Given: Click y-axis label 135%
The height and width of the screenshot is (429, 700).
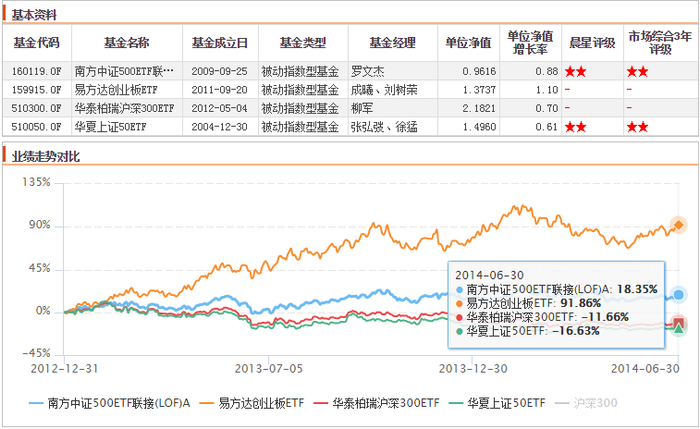Looking at the screenshot, I should coord(37,182).
